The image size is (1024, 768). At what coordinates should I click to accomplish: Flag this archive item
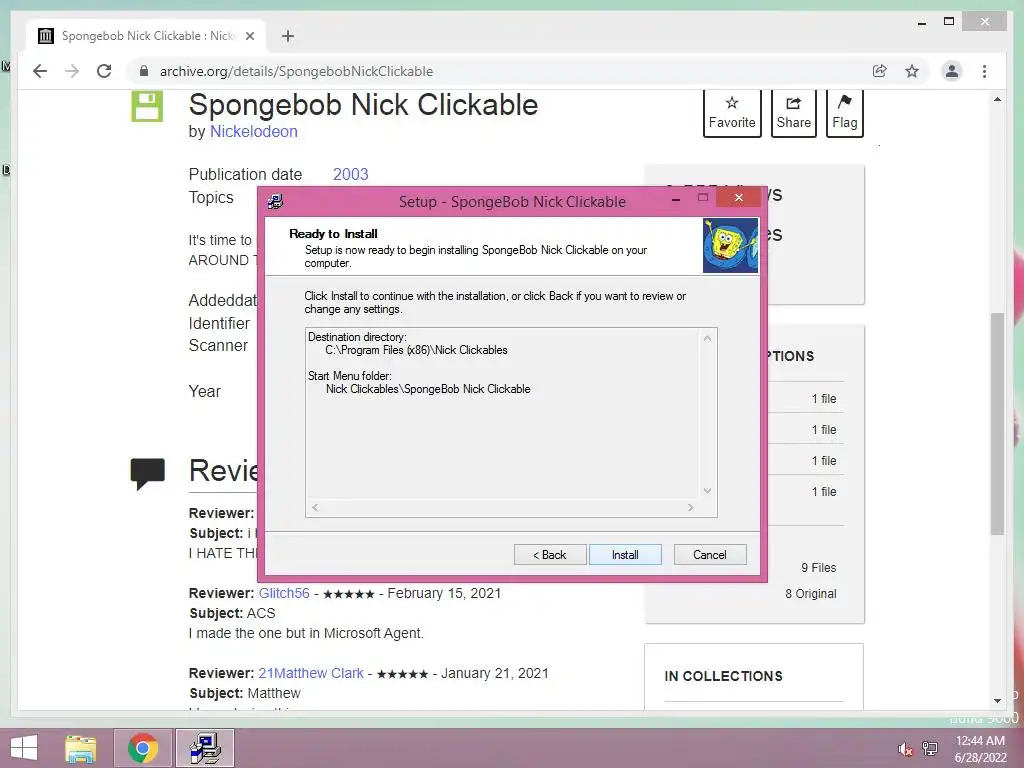click(x=844, y=112)
